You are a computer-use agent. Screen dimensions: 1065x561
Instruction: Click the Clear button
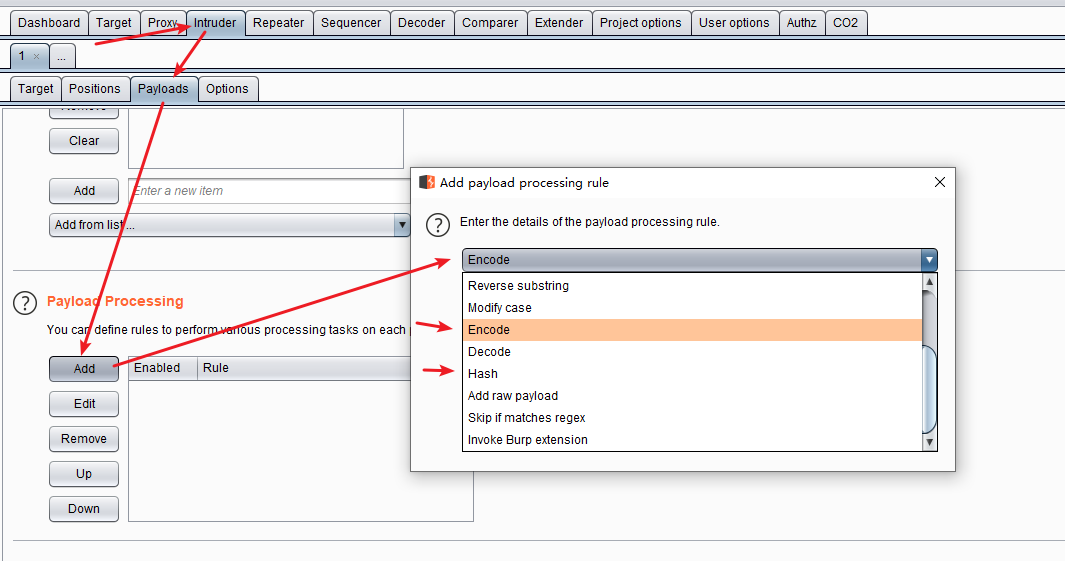(84, 141)
